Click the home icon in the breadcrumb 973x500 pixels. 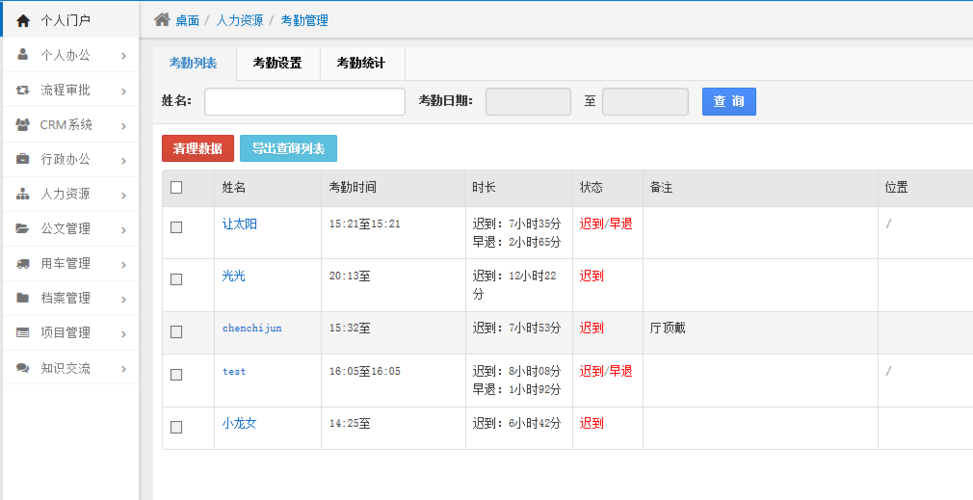tap(161, 20)
